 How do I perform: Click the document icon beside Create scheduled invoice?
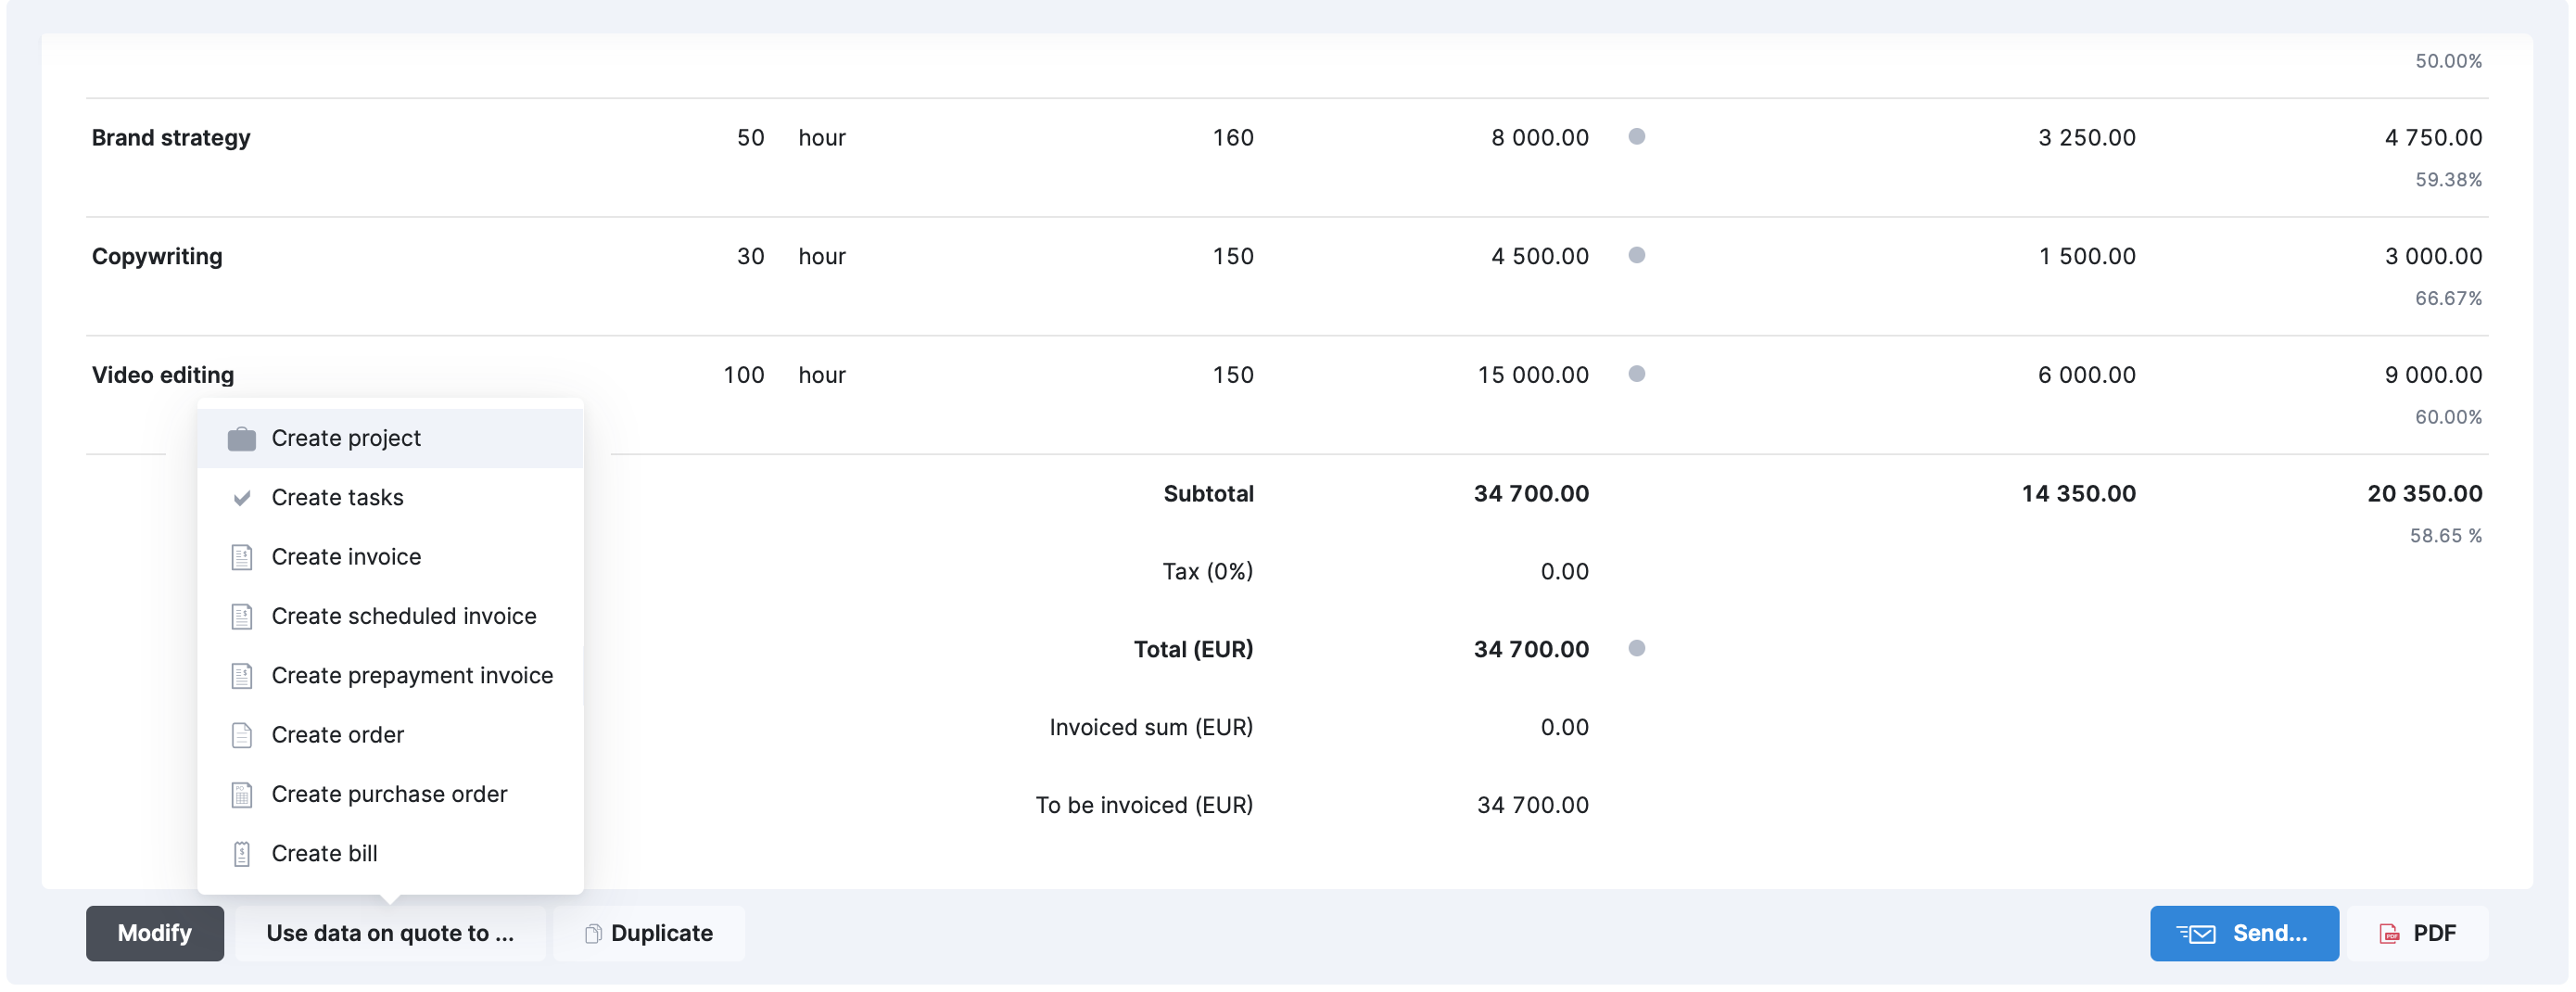click(x=242, y=617)
